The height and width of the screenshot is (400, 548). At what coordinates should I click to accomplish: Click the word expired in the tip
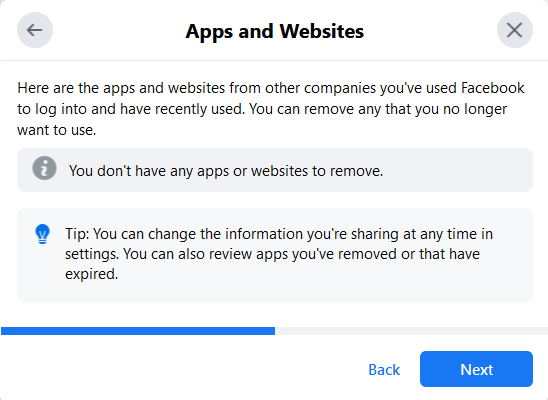point(91,274)
